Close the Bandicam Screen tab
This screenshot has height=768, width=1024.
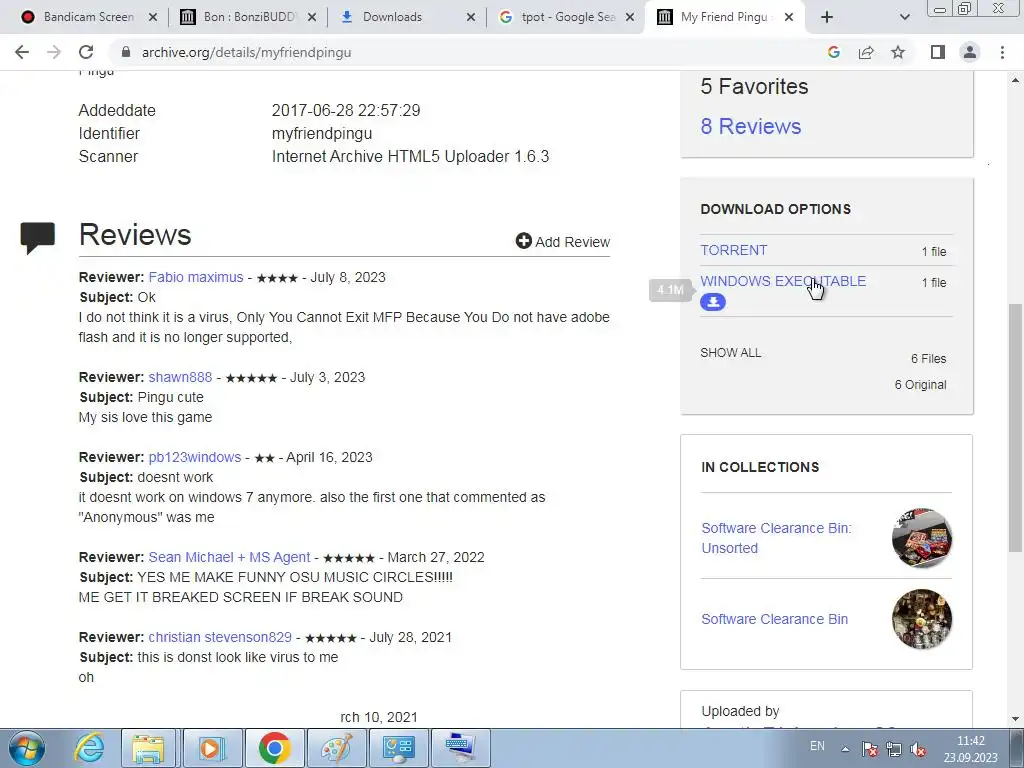pos(153,17)
